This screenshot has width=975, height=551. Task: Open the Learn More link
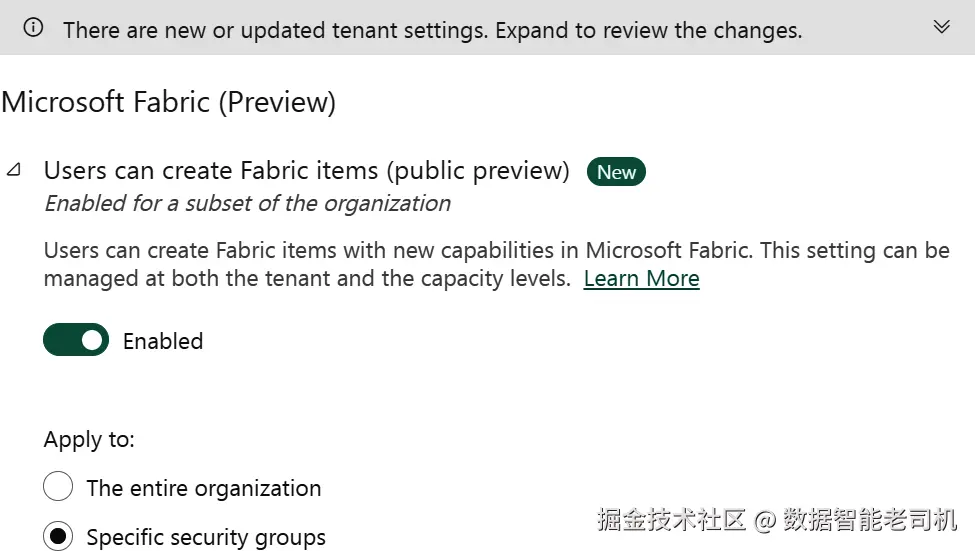click(x=641, y=279)
